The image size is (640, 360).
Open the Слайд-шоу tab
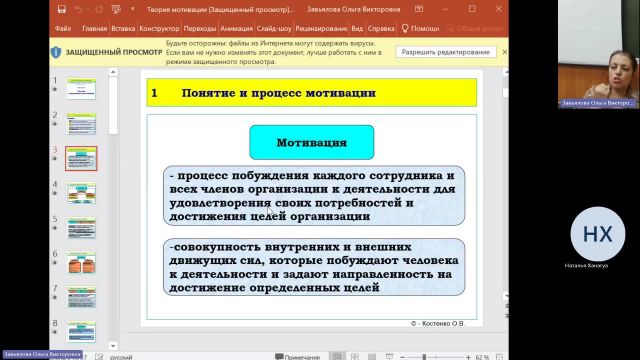coord(274,29)
